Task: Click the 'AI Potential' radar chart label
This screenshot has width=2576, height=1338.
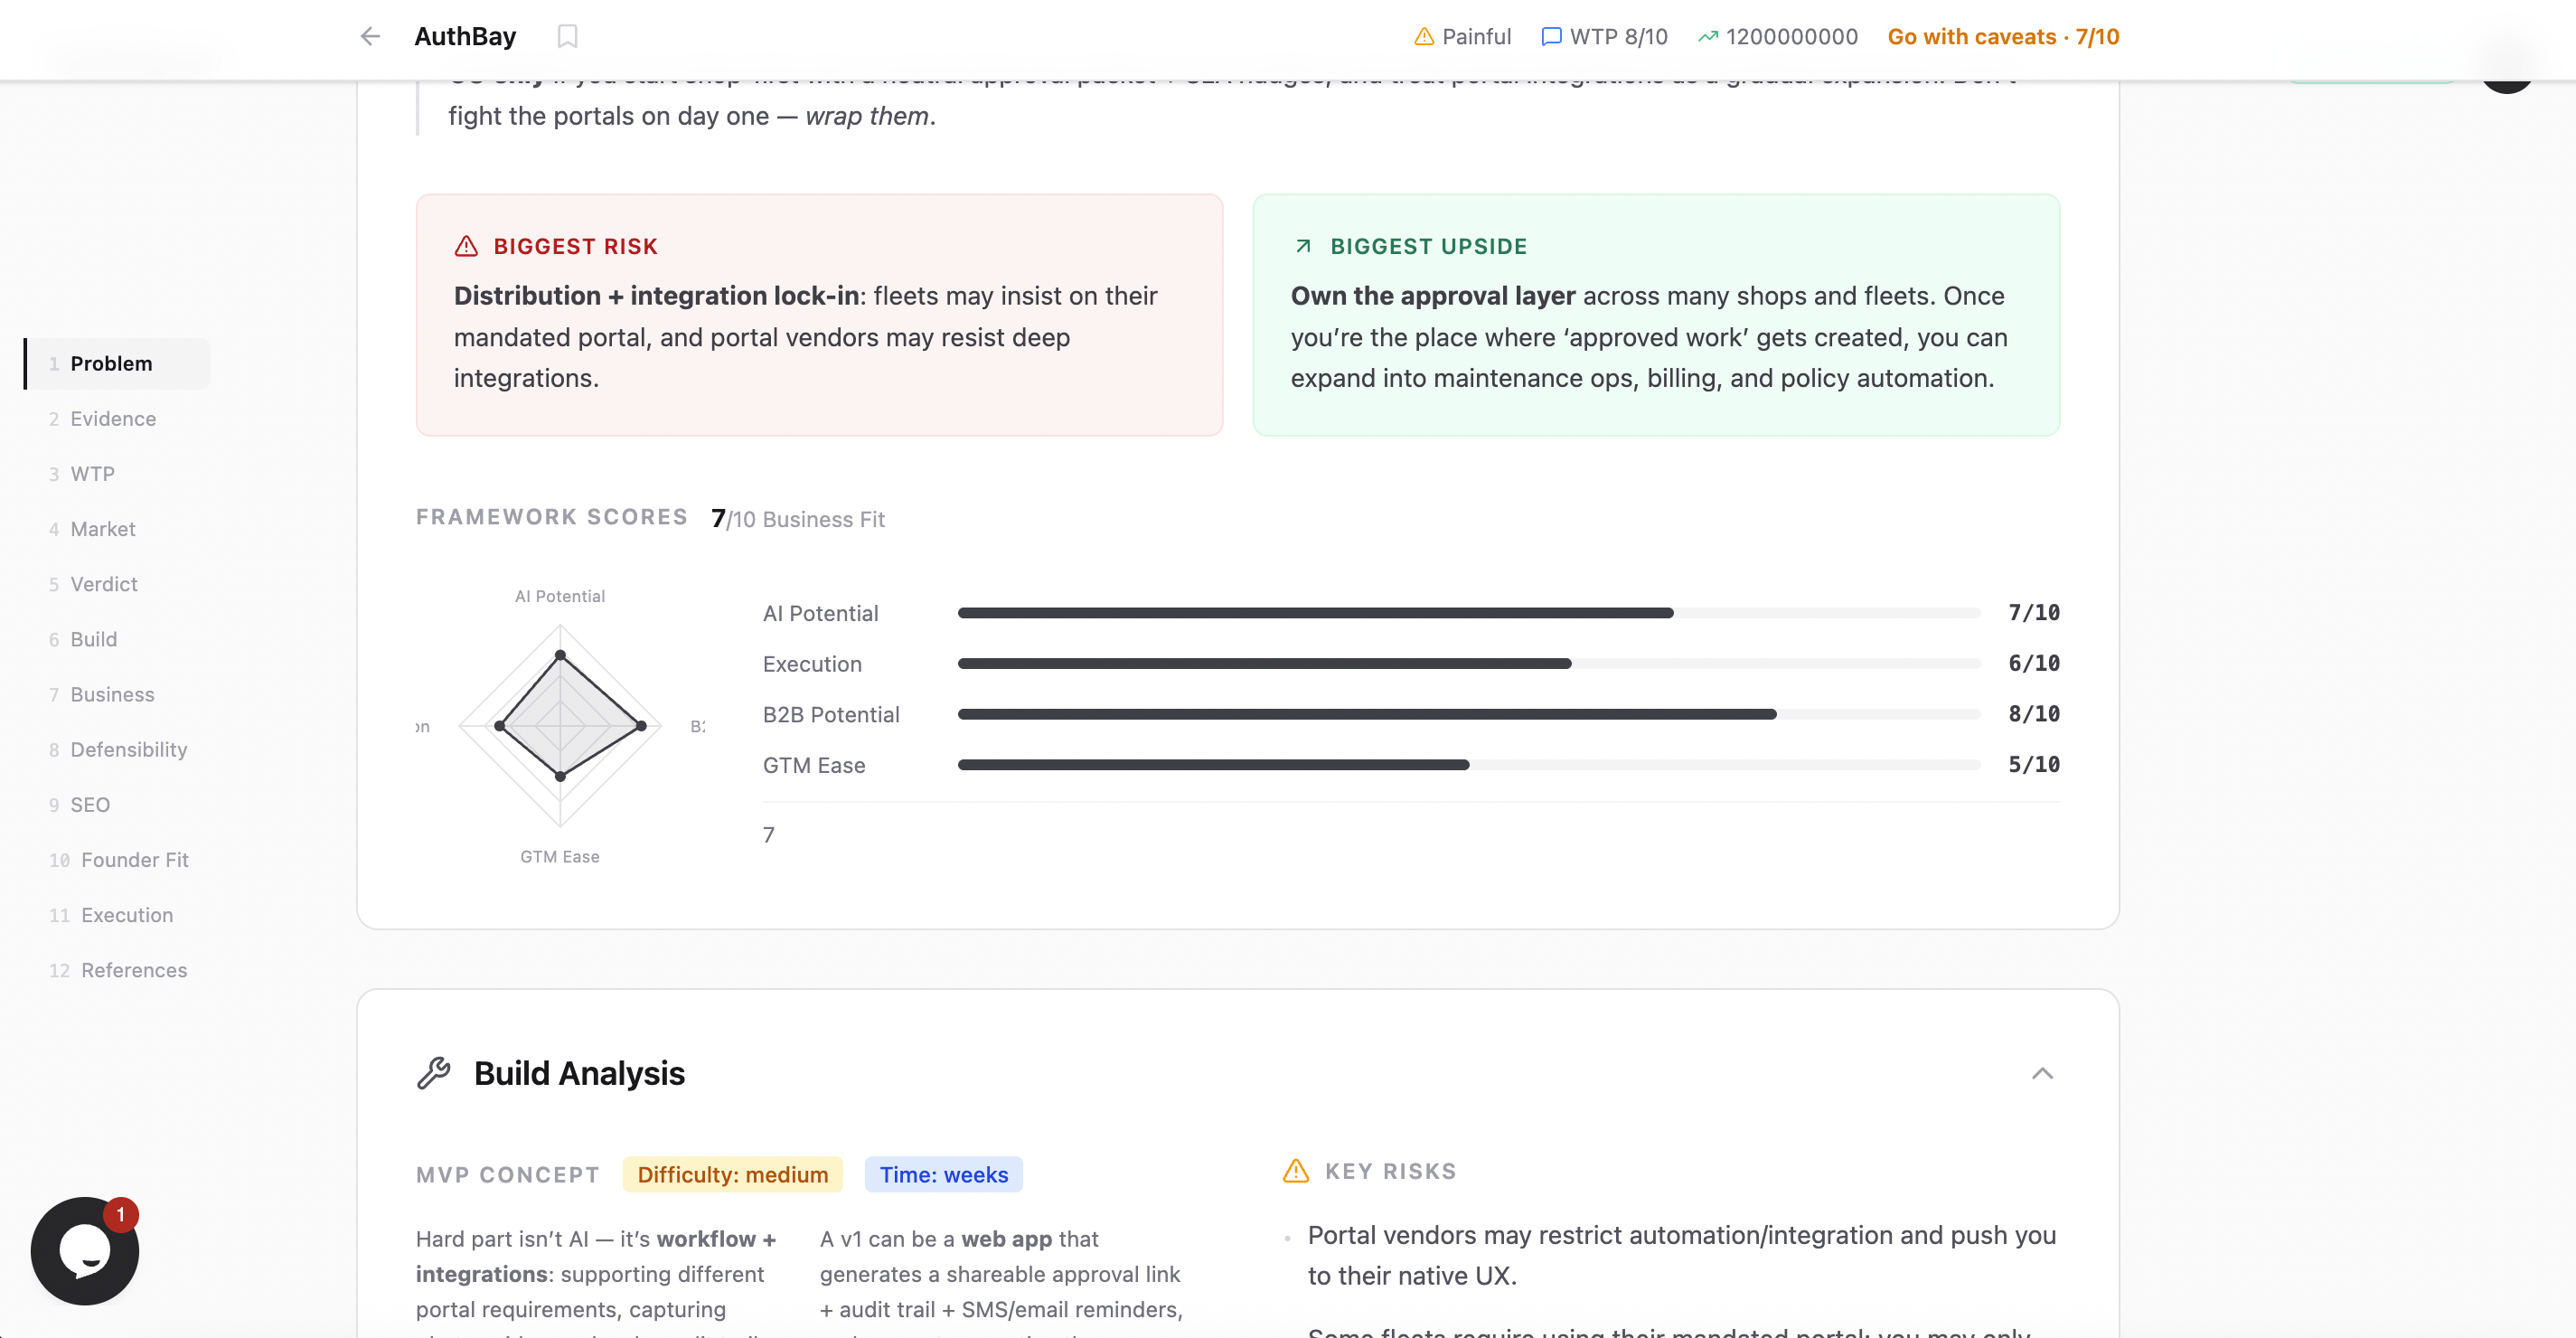Action: (x=560, y=596)
